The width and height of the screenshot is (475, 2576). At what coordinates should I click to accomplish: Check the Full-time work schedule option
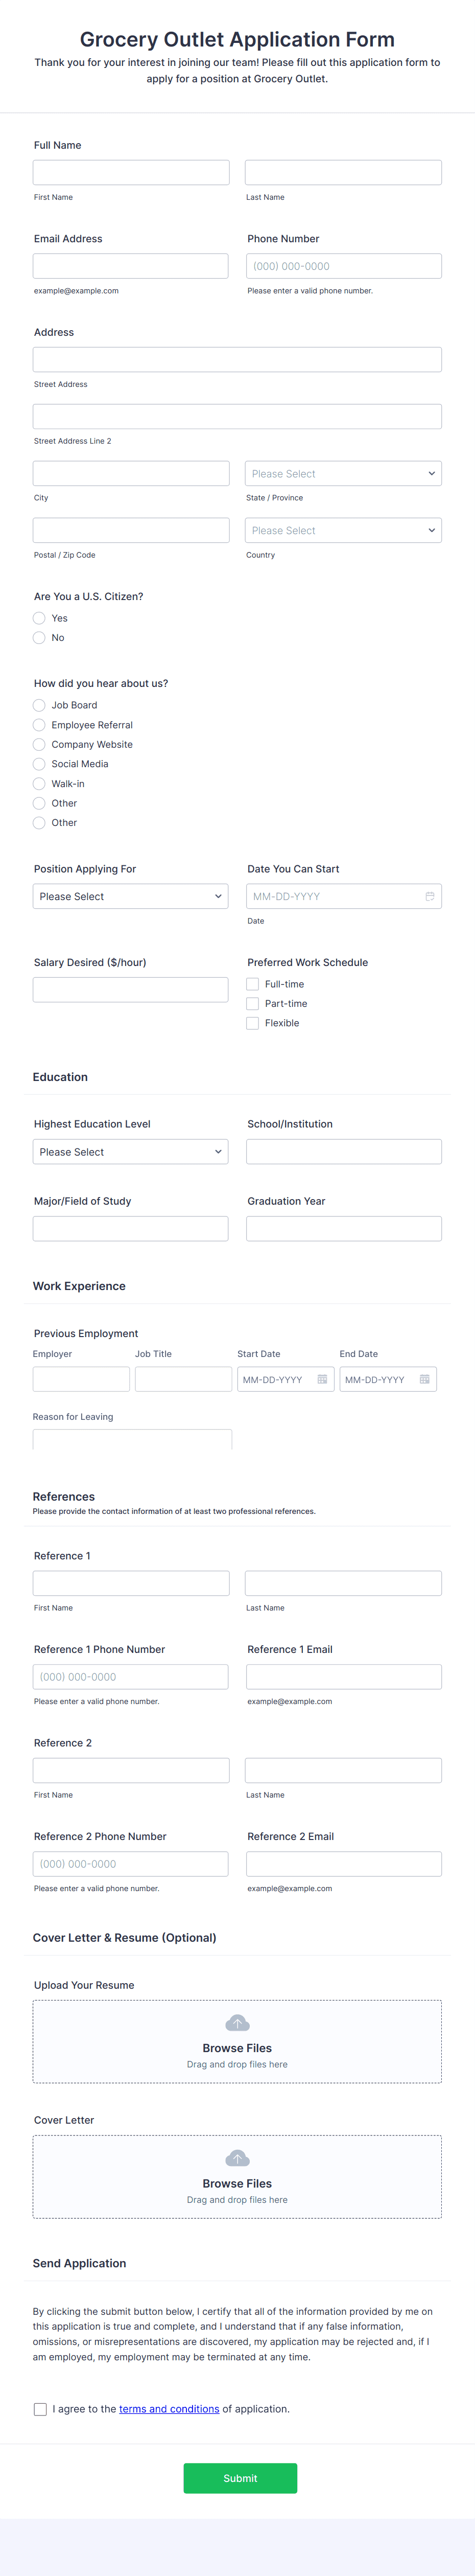click(x=253, y=984)
